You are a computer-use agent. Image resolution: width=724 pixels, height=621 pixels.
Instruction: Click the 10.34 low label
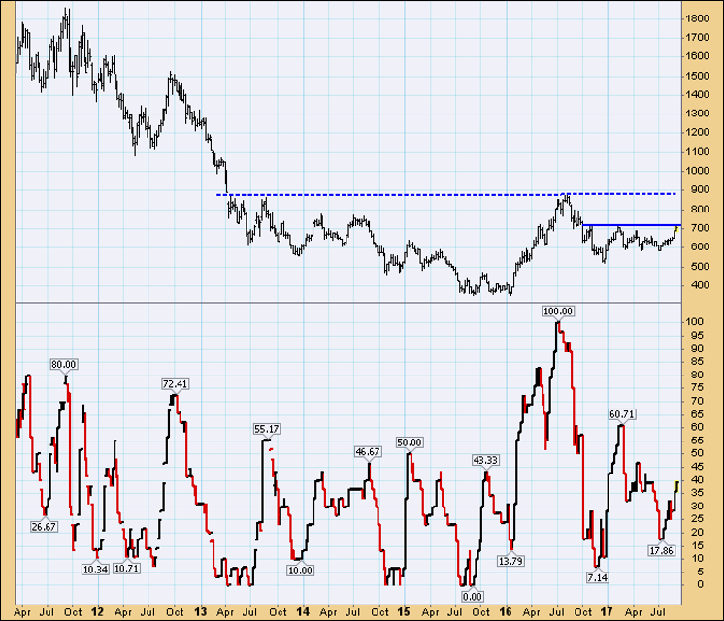(x=94, y=569)
